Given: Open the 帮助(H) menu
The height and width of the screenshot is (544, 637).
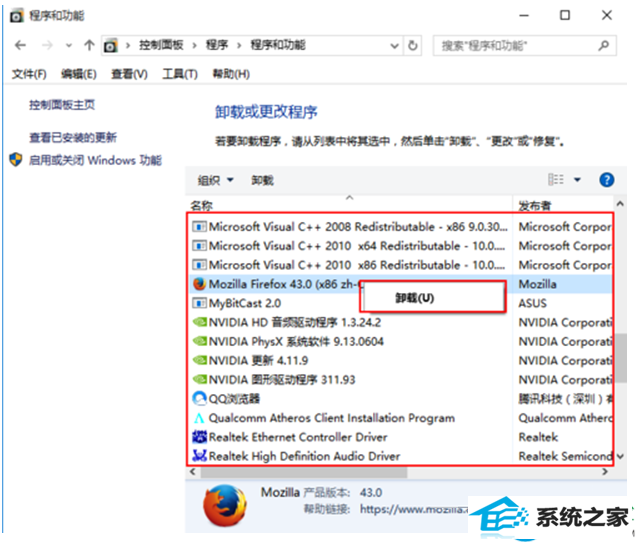Looking at the screenshot, I should coord(231,74).
